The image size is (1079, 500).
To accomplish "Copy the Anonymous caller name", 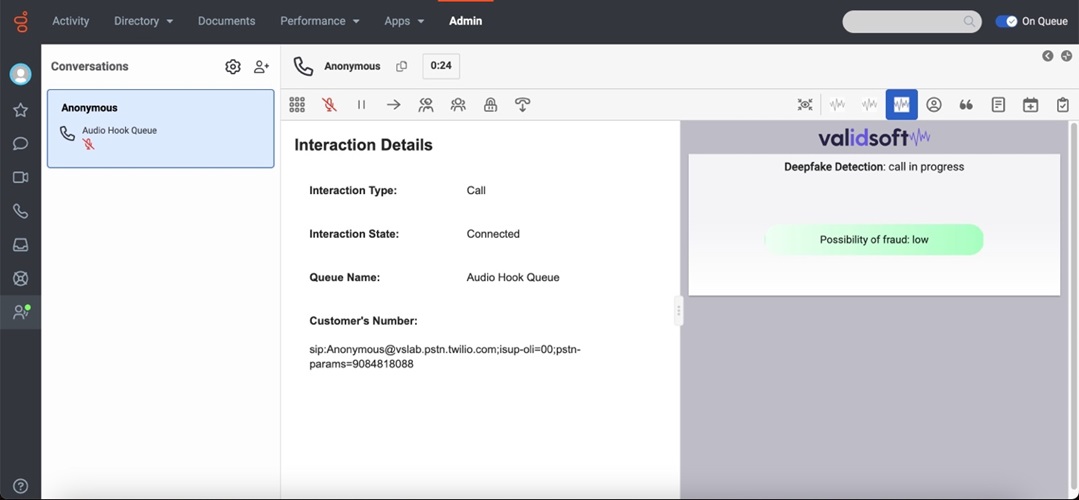I will point(402,66).
